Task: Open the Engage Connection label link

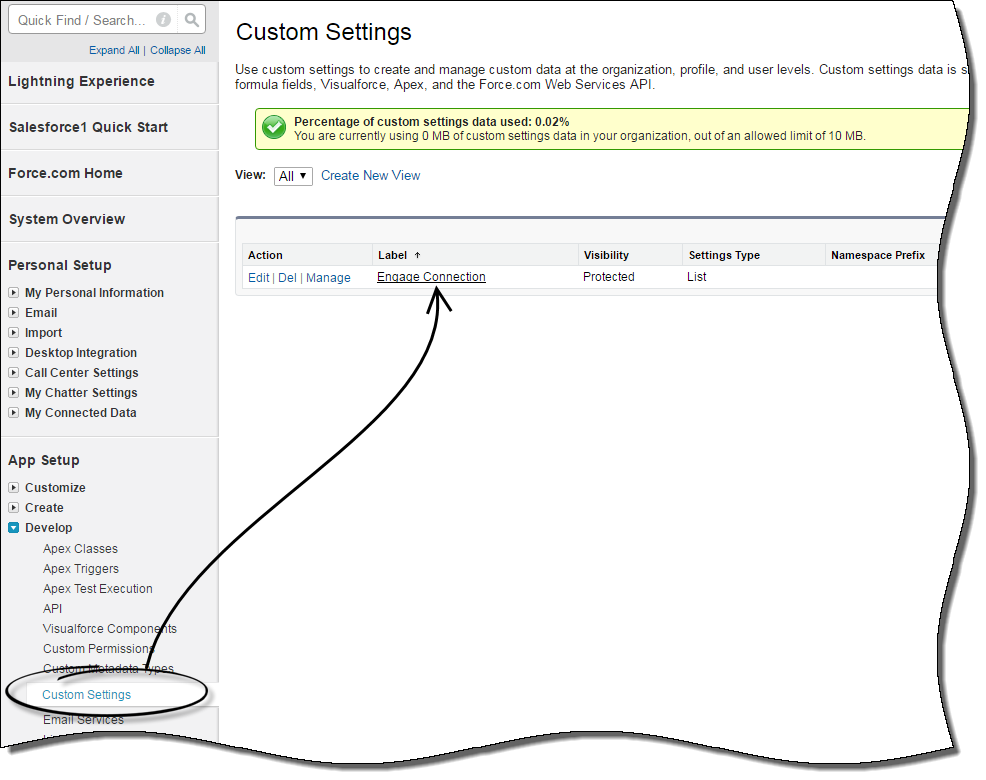Action: tap(431, 277)
